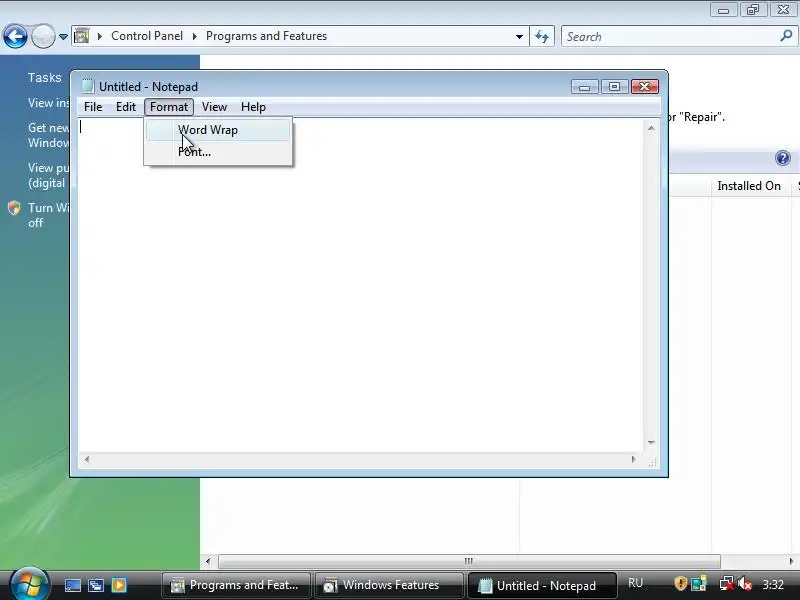Click the RU language indicator
Viewport: 800px width, 600px height.
click(635, 583)
